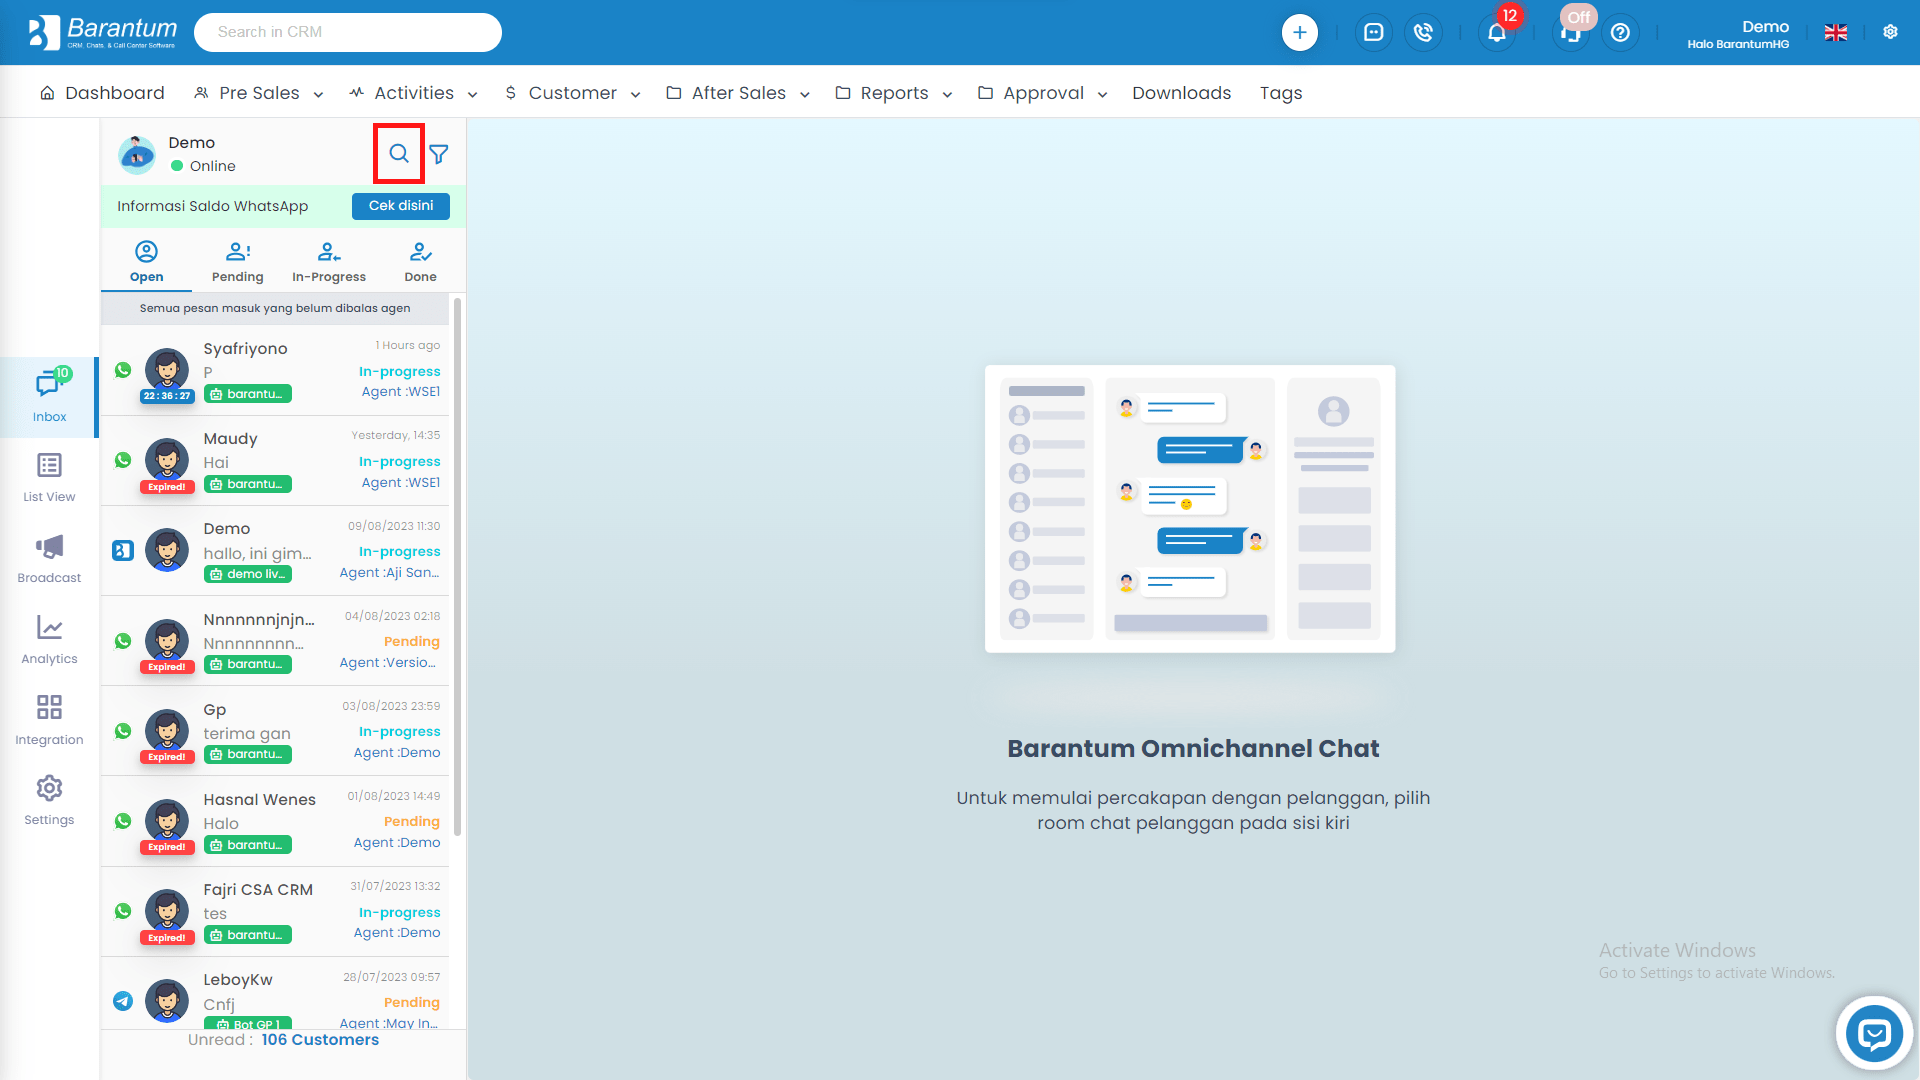
Task: Open Integration in the sidebar
Action: point(49,720)
